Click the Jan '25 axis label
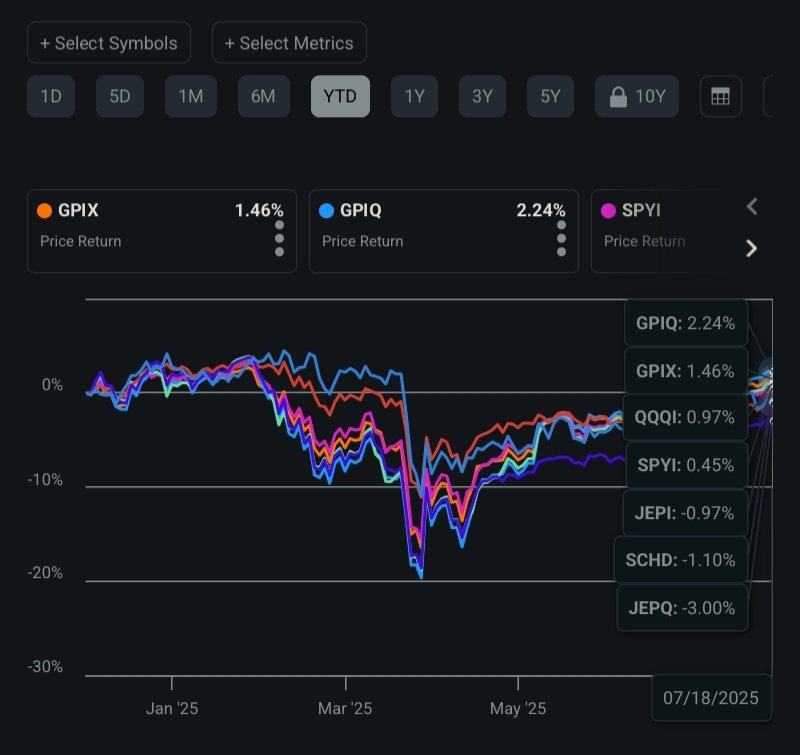The width and height of the screenshot is (800, 755). pos(172,709)
